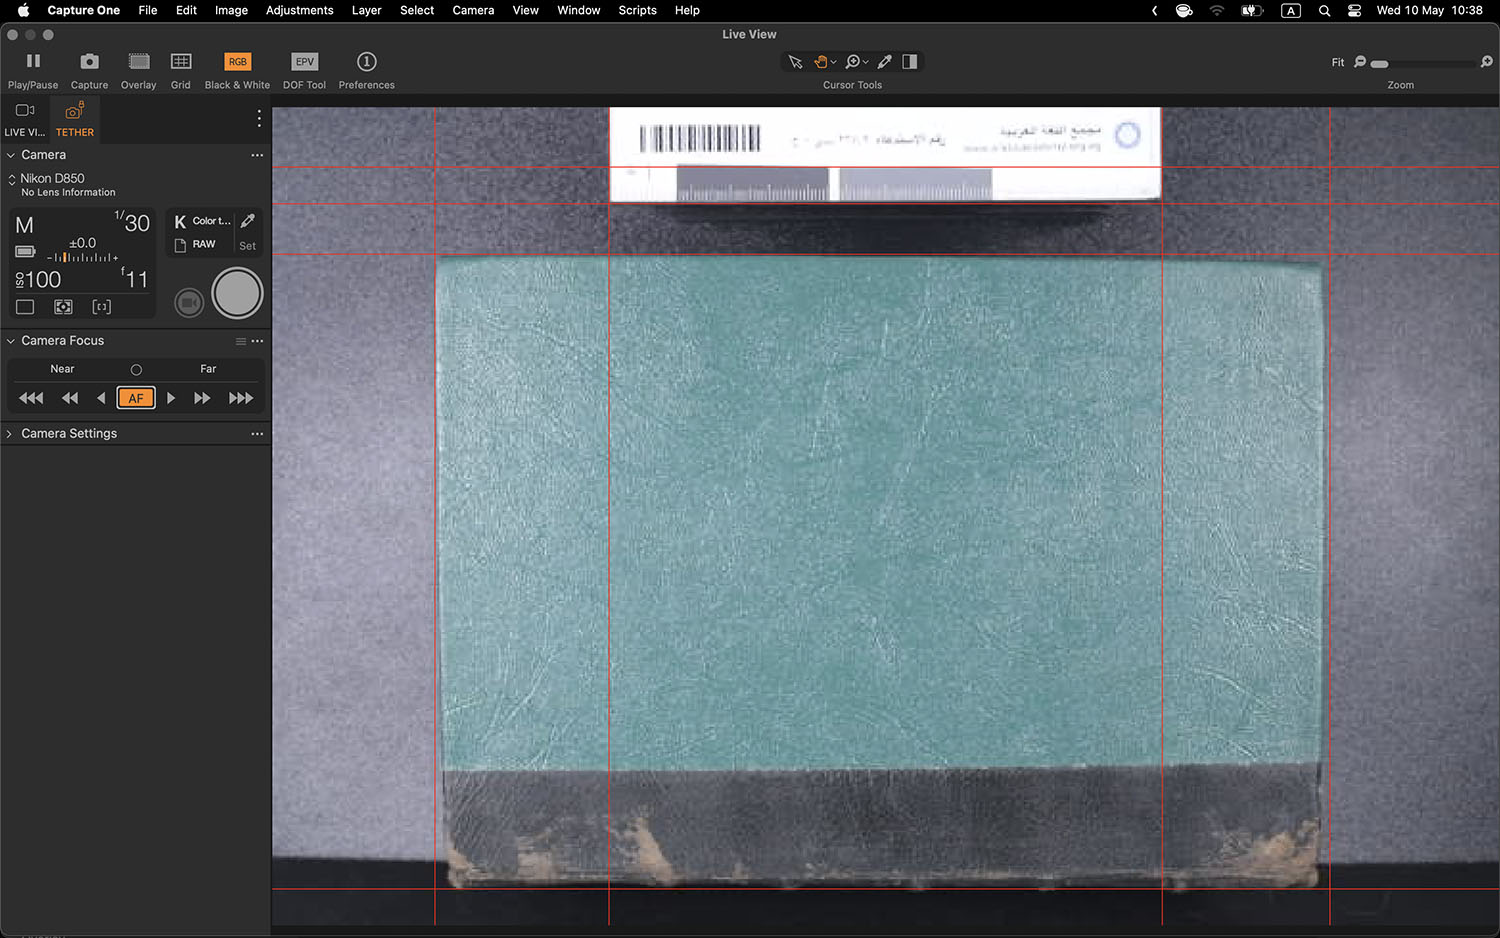Select the Pan hand cursor tool
Image resolution: width=1500 pixels, height=938 pixels.
821,62
